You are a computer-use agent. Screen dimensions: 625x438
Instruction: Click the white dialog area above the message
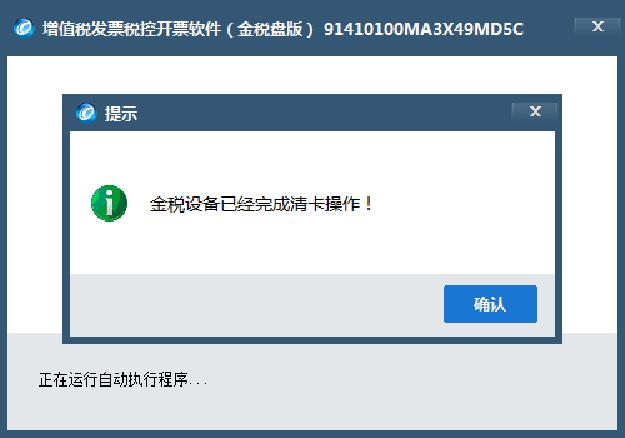pyautogui.click(x=312, y=159)
